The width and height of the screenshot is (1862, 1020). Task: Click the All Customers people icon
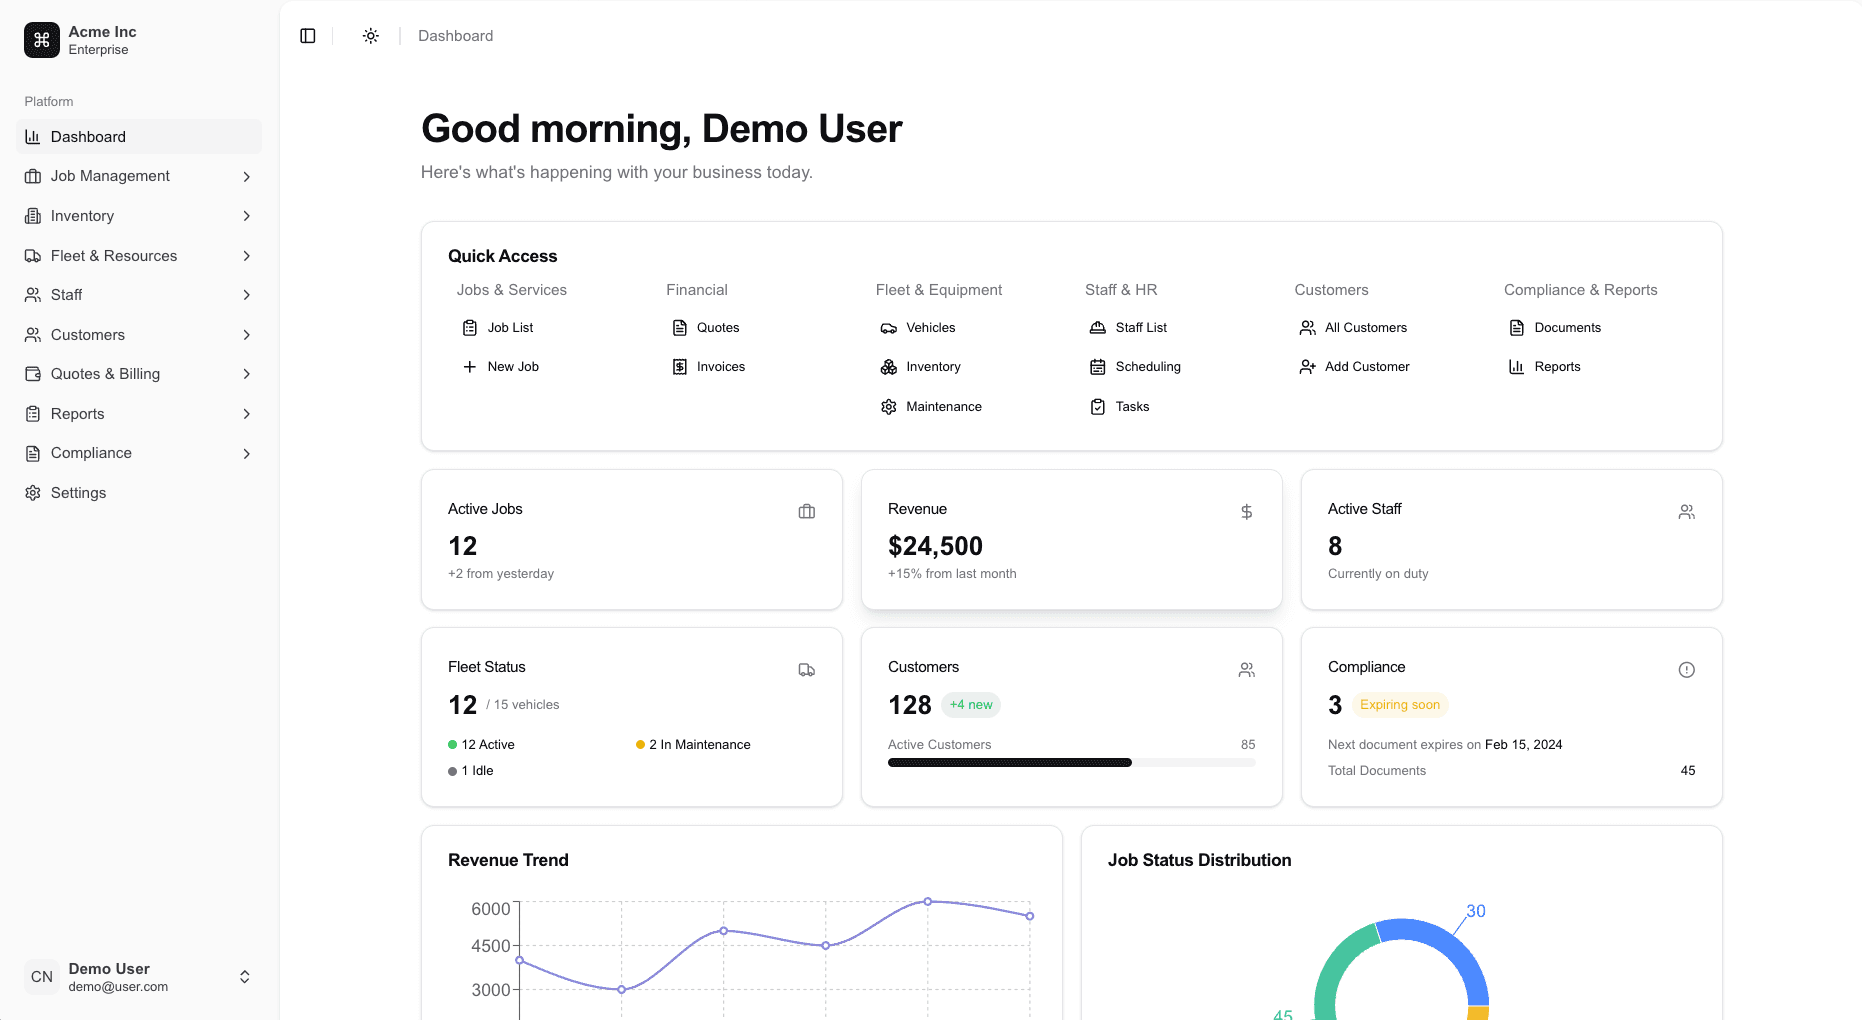[1308, 328]
